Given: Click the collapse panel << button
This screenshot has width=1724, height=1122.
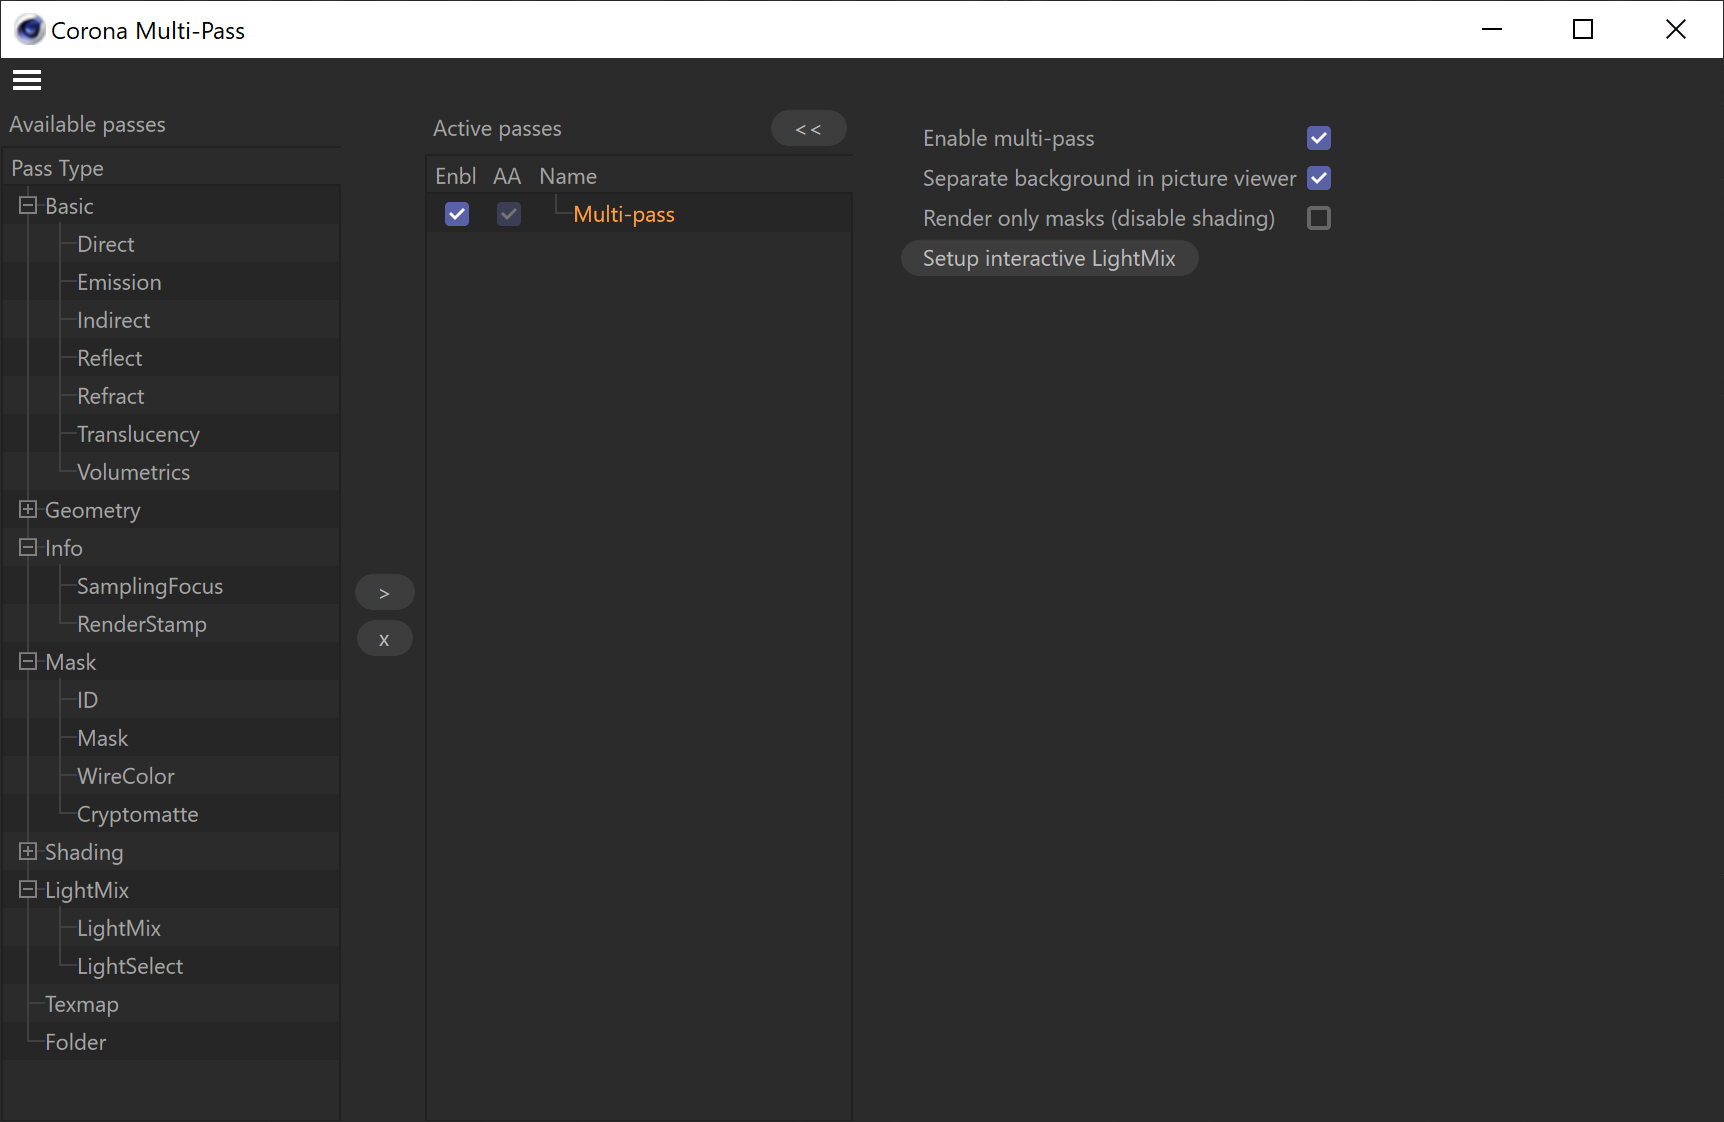Looking at the screenshot, I should [x=808, y=129].
